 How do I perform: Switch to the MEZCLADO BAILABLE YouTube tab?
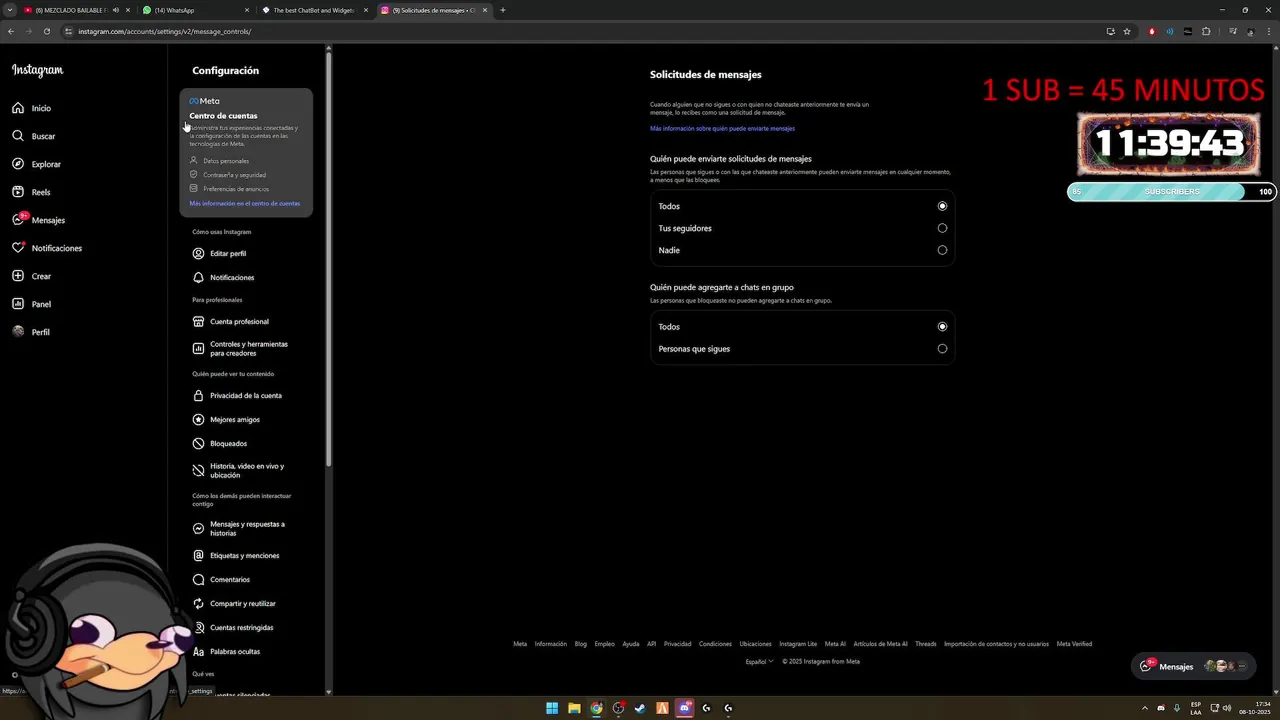[76, 10]
